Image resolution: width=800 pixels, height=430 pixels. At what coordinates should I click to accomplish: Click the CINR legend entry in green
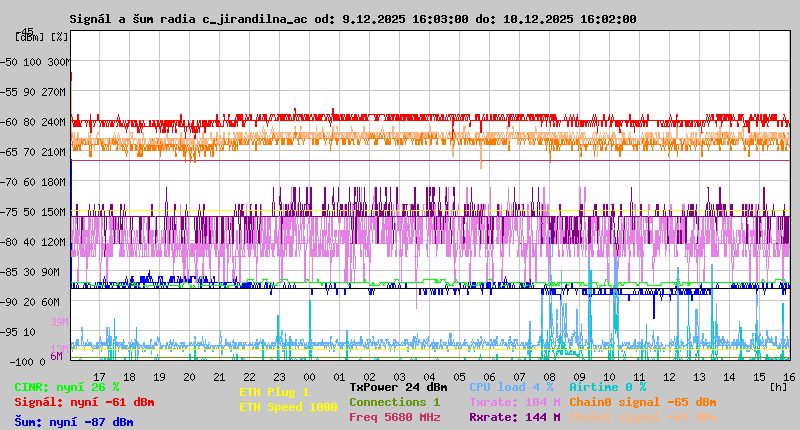[x=67, y=387]
